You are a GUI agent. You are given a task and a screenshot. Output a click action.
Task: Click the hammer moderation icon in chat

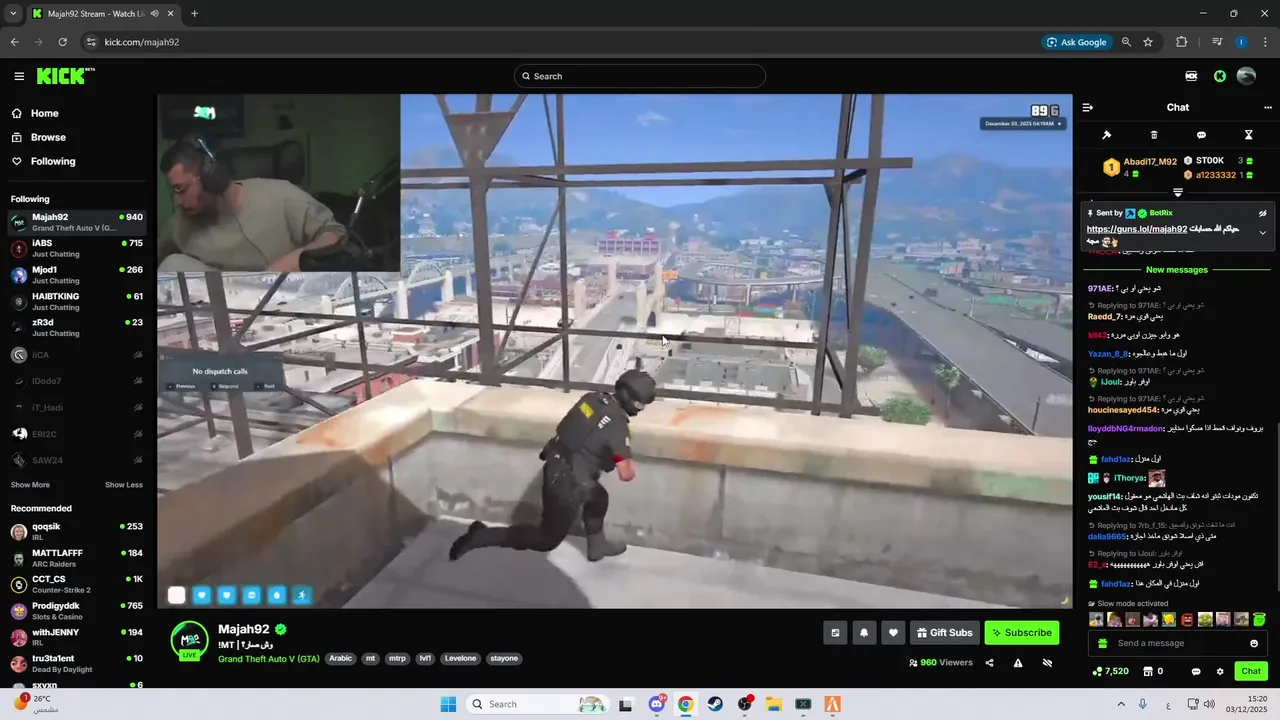(1107, 135)
